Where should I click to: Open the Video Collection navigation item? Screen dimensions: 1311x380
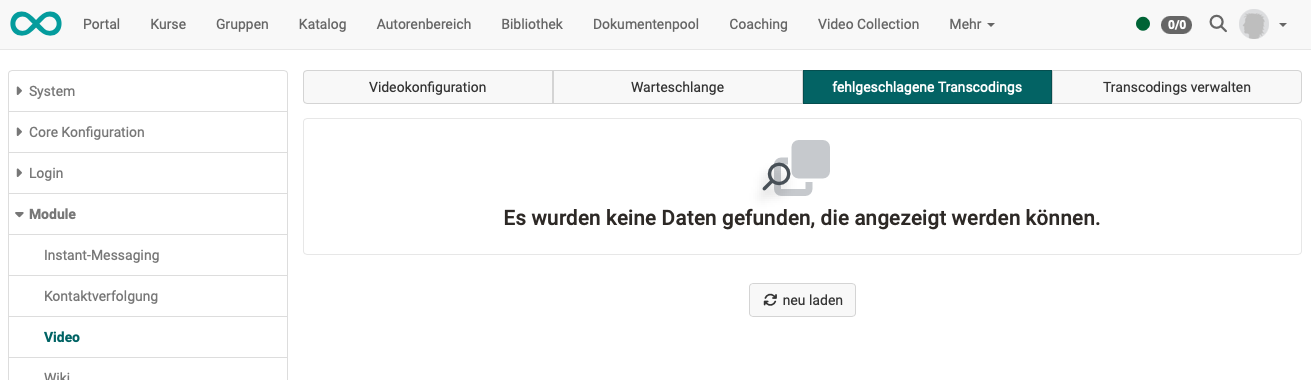click(x=868, y=24)
